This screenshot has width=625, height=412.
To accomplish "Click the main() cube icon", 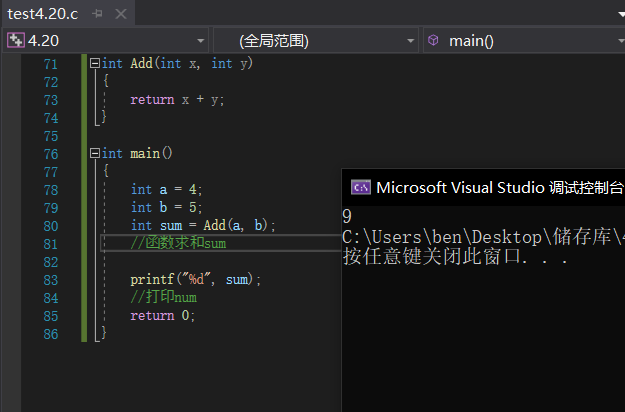I will pos(433,40).
